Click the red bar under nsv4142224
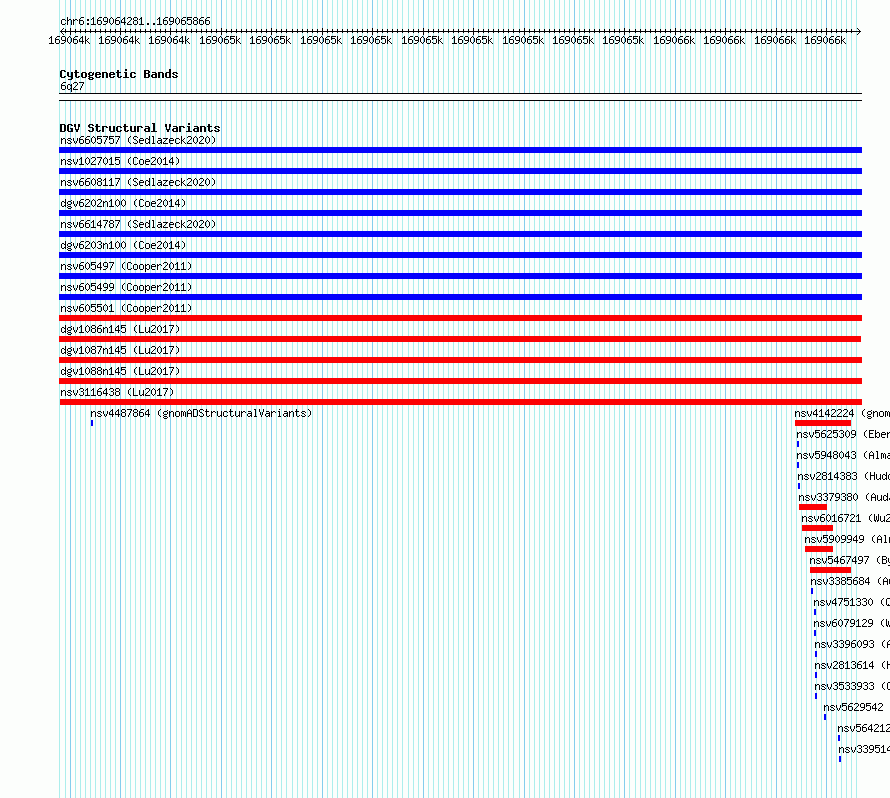The height and width of the screenshot is (798, 890). point(822,423)
